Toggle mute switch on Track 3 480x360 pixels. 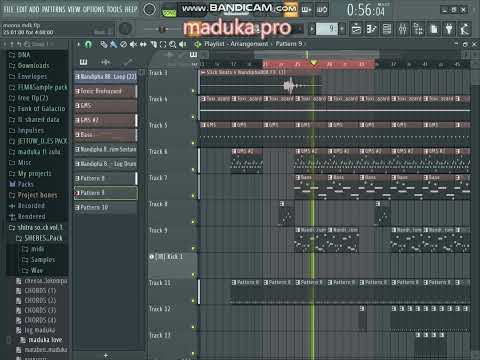point(193,91)
